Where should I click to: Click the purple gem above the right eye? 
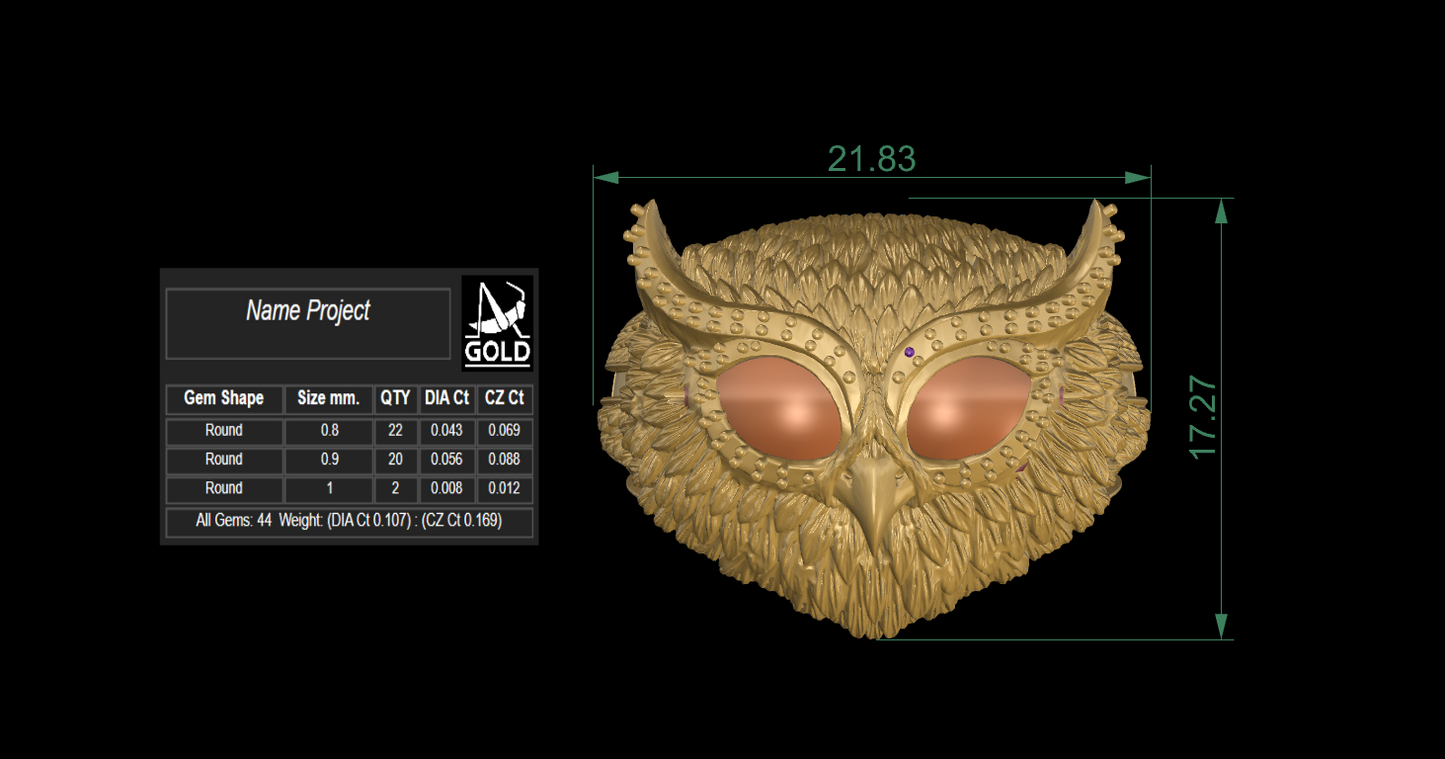point(910,352)
